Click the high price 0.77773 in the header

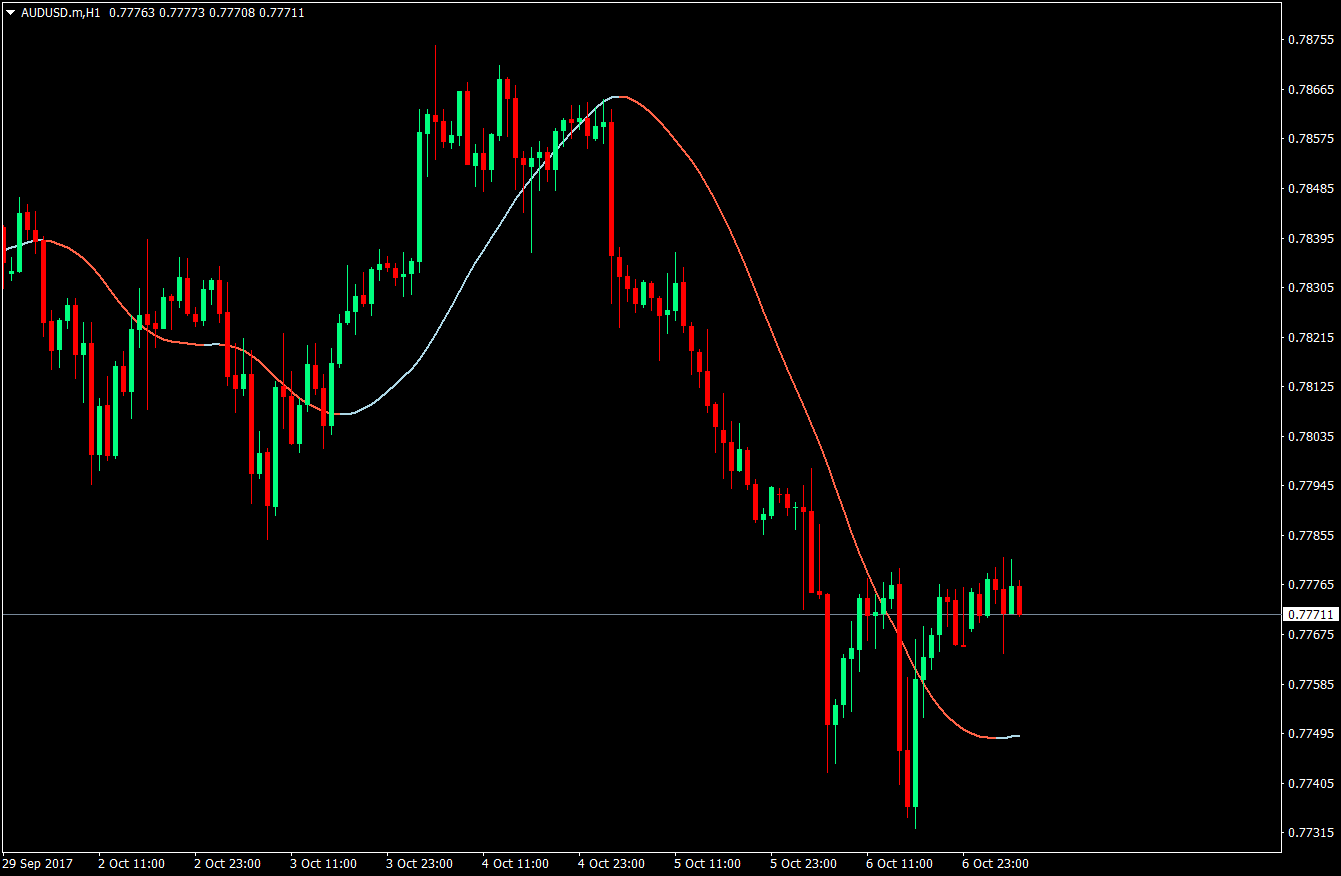tap(180, 13)
